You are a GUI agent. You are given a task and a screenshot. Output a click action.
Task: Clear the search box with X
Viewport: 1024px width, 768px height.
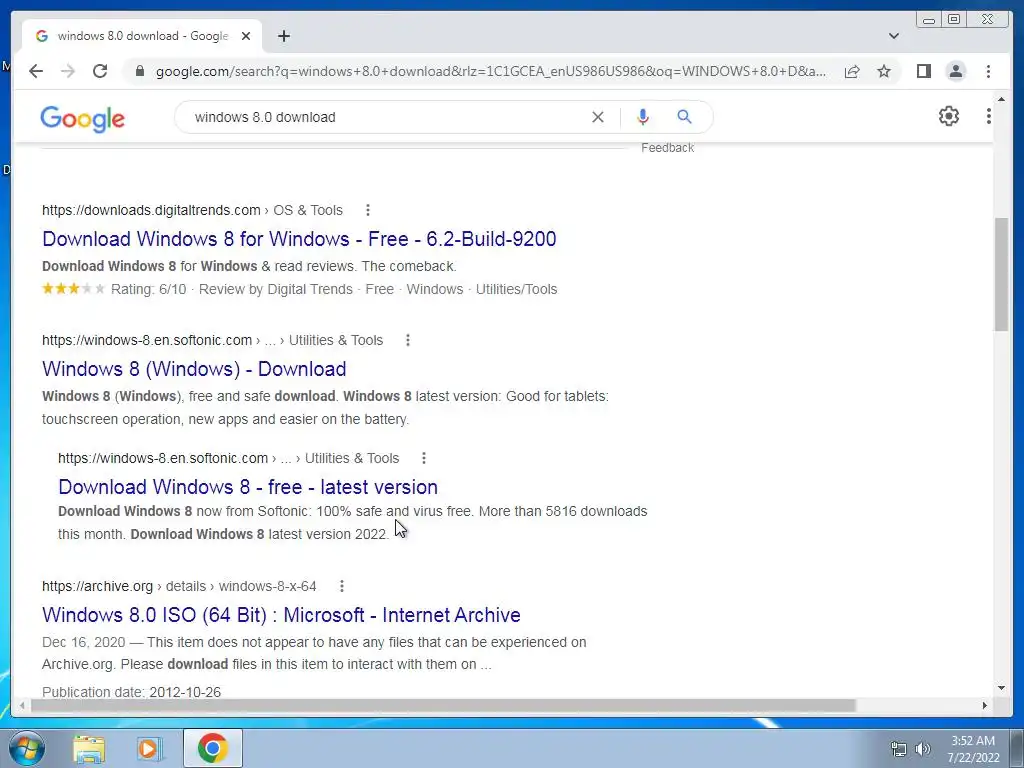[x=598, y=117]
